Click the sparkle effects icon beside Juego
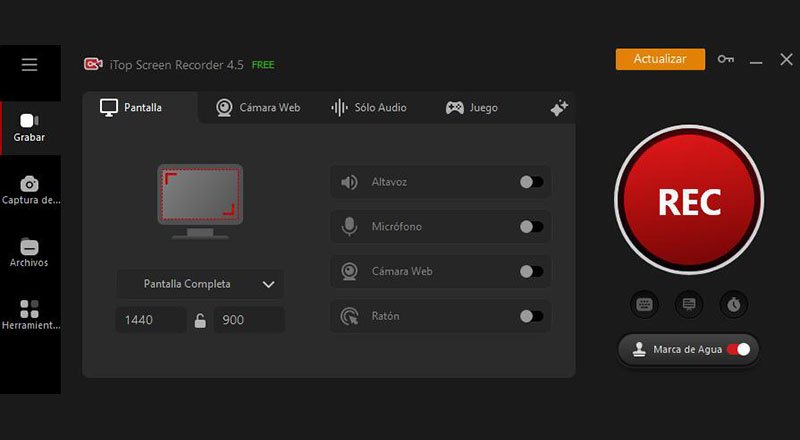 [x=559, y=108]
